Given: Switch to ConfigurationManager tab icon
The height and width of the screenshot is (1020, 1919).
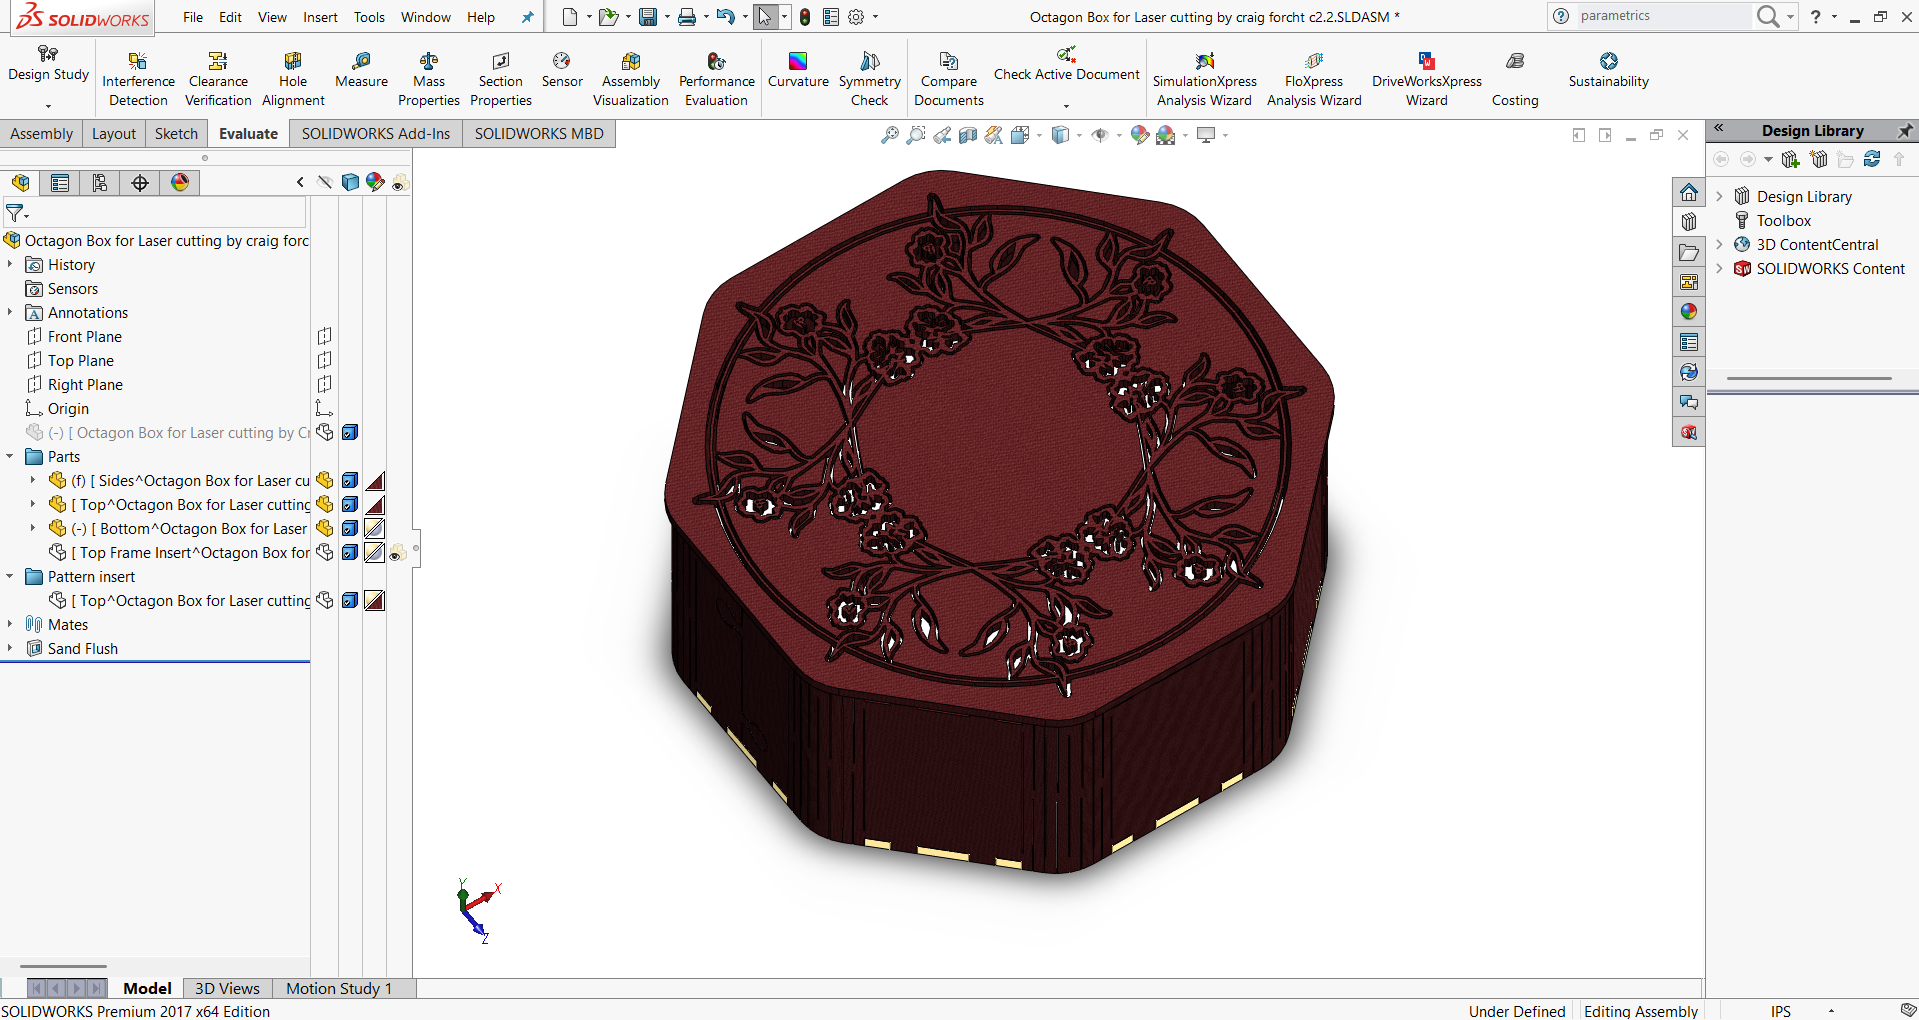Looking at the screenshot, I should point(100,182).
